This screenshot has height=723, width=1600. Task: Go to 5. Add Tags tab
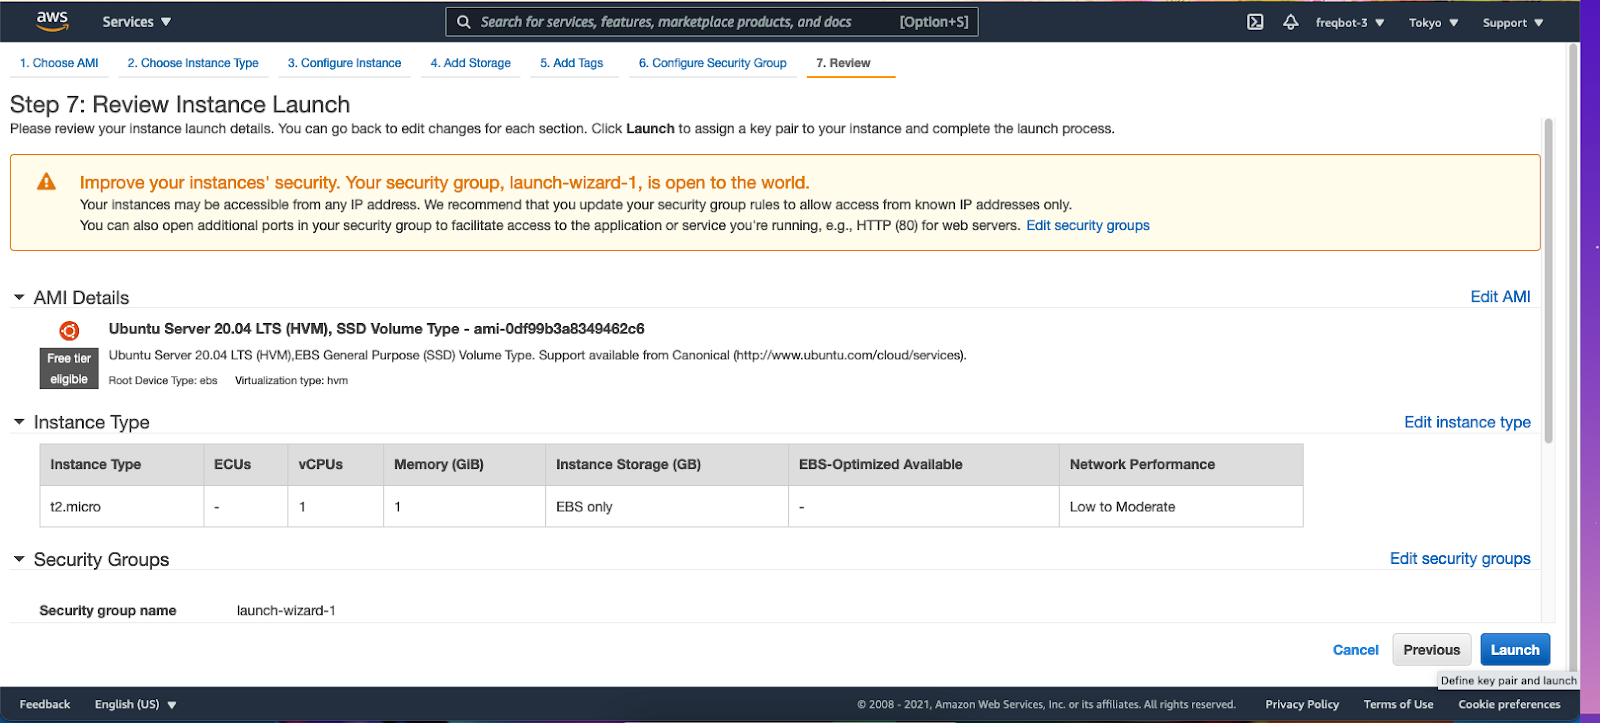coord(572,63)
